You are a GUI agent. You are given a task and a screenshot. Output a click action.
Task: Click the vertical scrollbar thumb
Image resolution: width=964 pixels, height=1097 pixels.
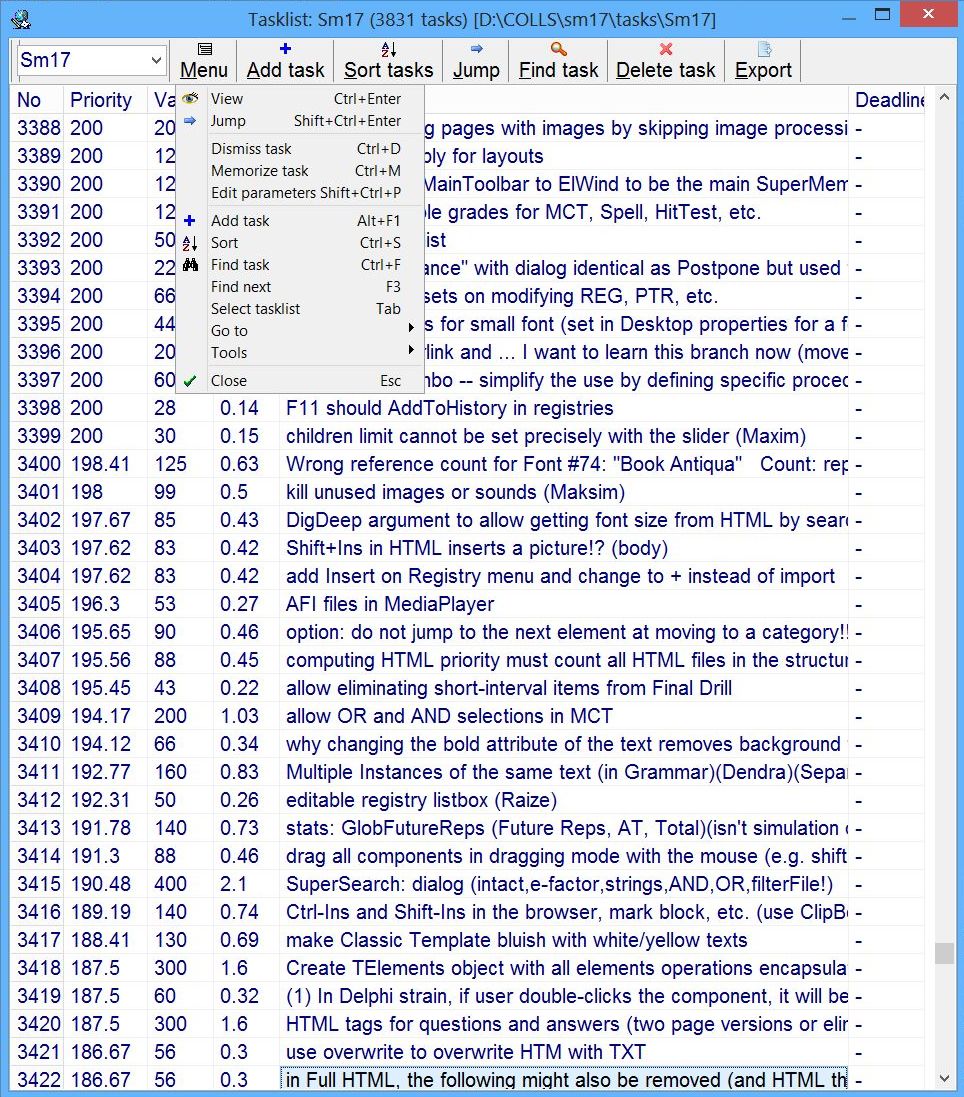click(943, 953)
